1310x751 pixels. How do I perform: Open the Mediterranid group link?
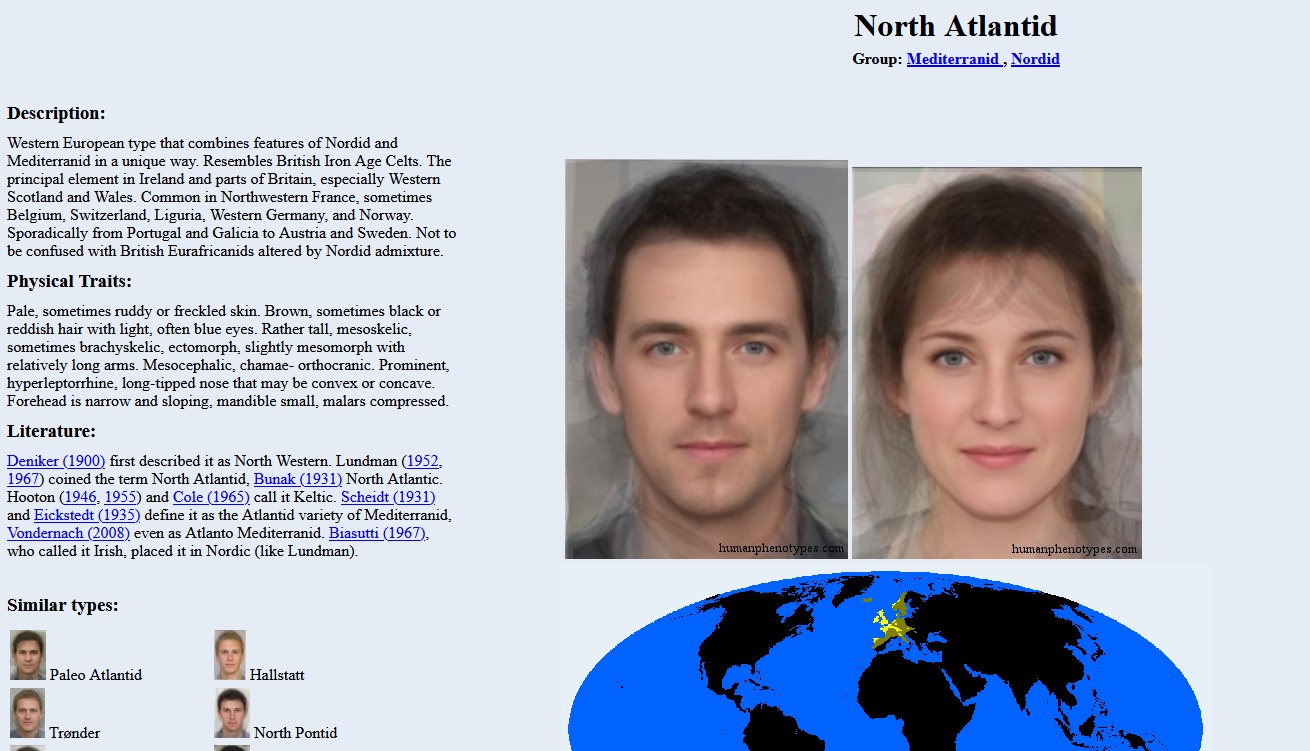tap(953, 59)
